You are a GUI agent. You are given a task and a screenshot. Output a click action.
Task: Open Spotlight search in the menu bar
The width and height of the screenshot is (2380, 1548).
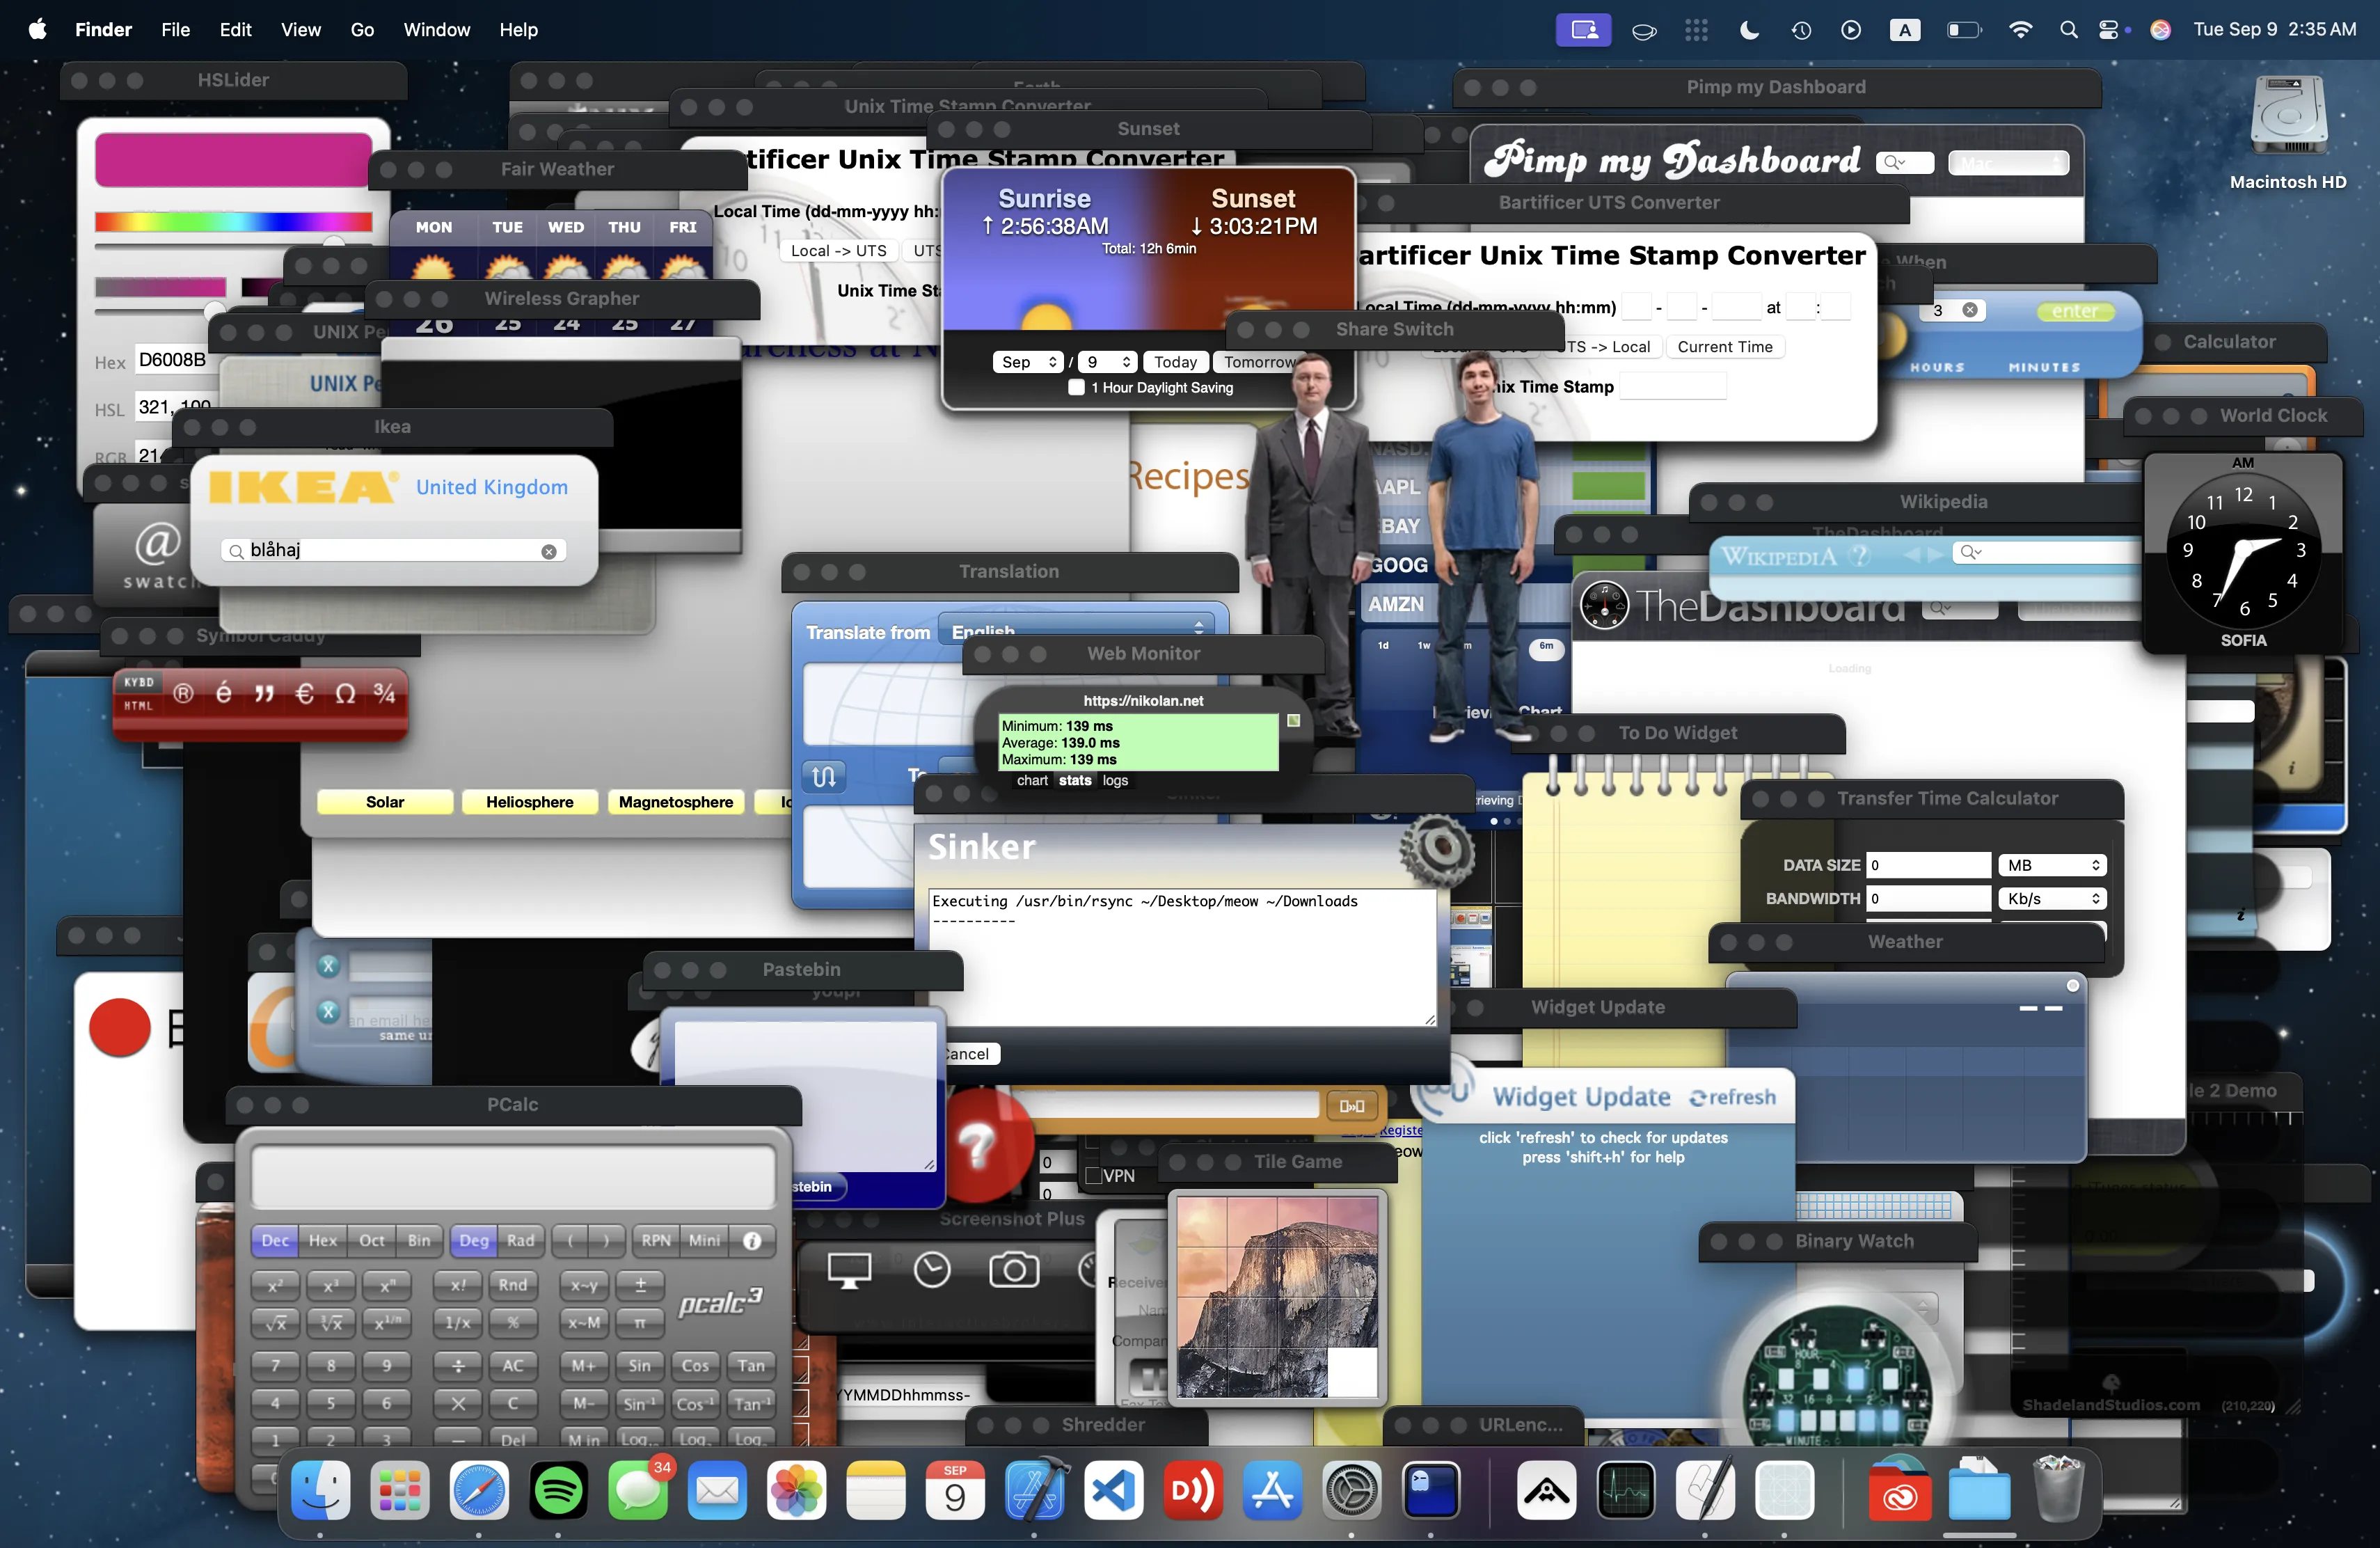pyautogui.click(x=2068, y=30)
